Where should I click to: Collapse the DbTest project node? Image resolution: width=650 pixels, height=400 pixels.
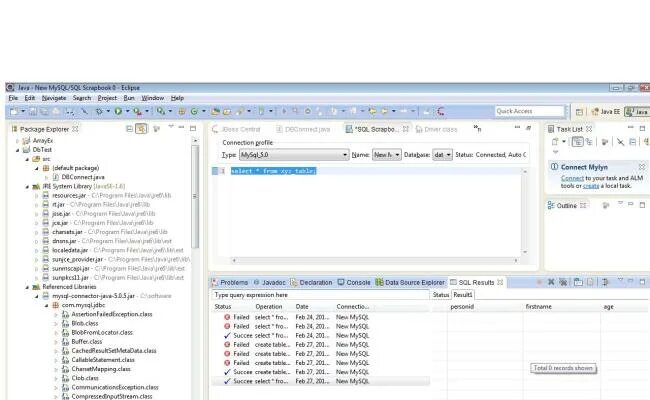(x=17, y=150)
